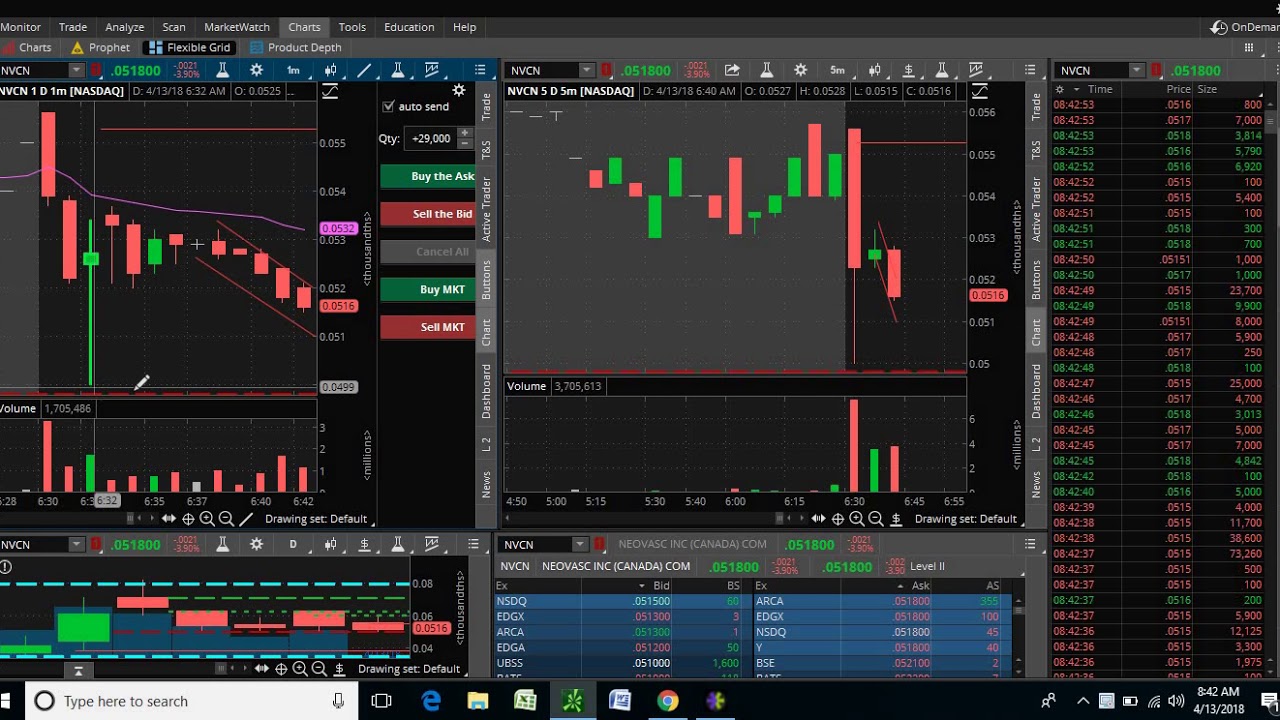Click the share icon on 5m chart toolbar
Viewport: 1280px width, 720px height.
[732, 70]
